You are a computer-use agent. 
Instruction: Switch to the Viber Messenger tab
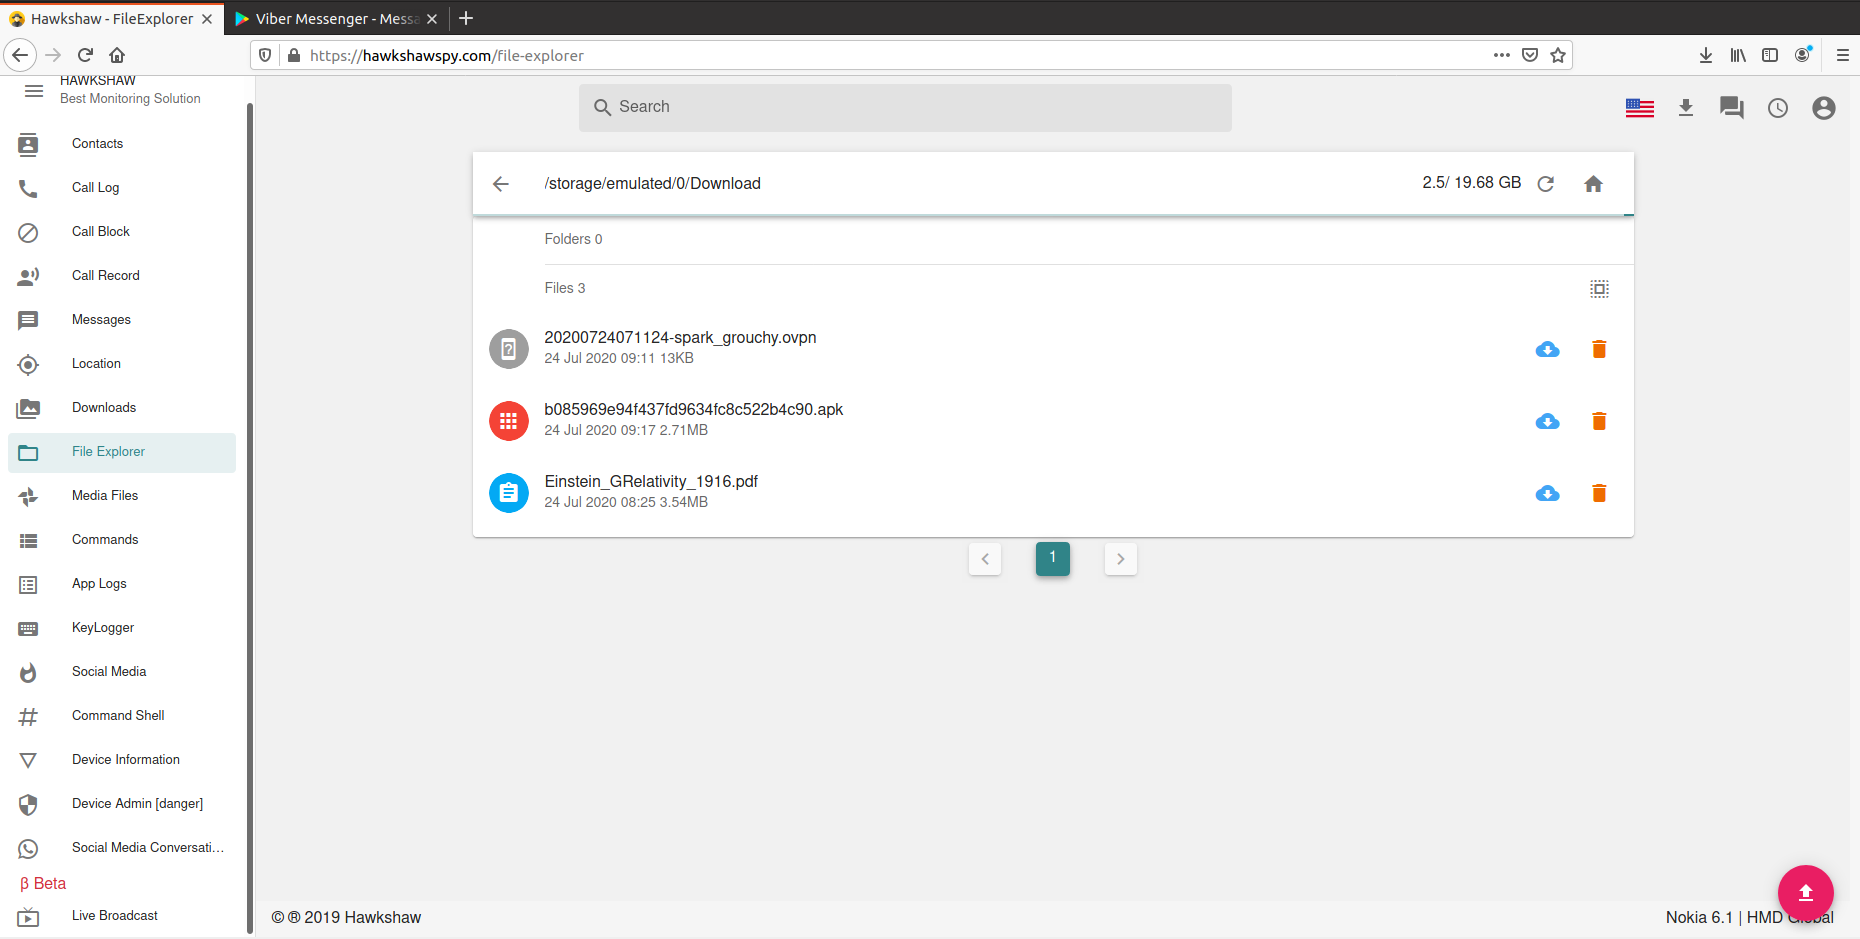pyautogui.click(x=337, y=19)
